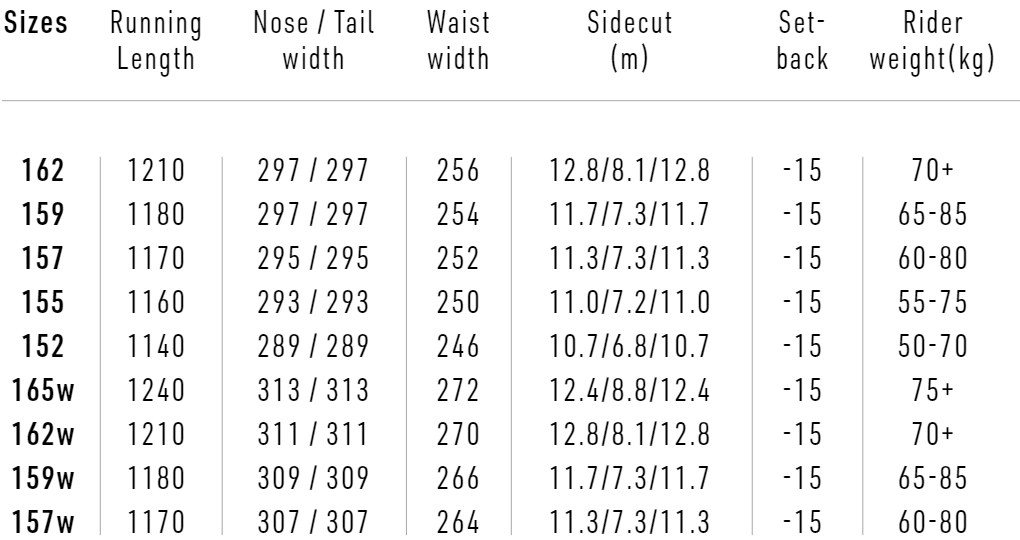Viewport: 1020px width, 540px height.
Task: Select the 313 / 313 nose tail cell
Action: click(x=313, y=390)
